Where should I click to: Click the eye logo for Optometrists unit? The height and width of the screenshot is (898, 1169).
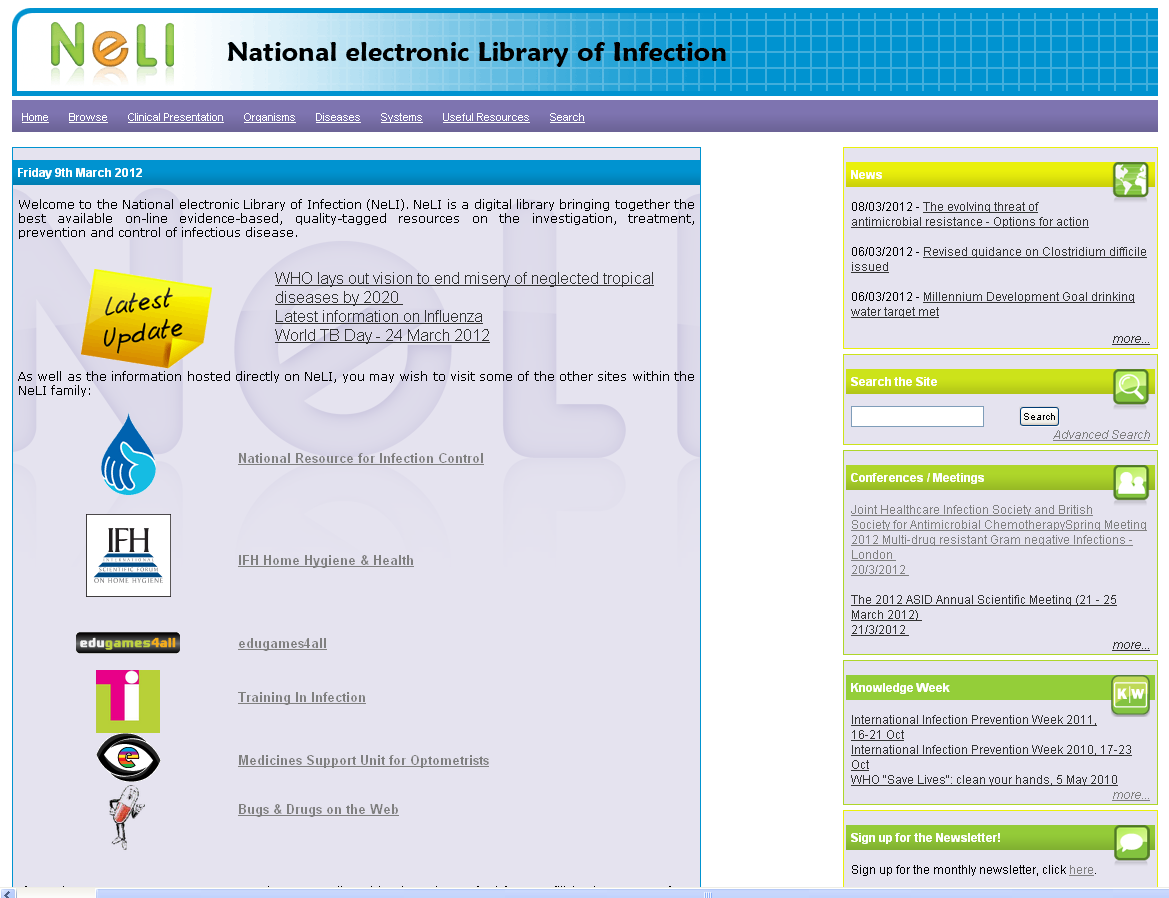point(128,758)
